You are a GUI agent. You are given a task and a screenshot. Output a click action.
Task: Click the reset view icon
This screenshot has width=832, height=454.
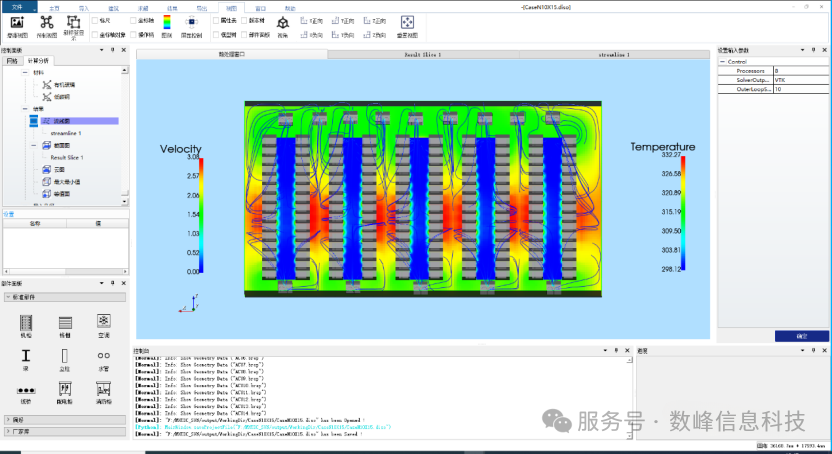coord(407,22)
